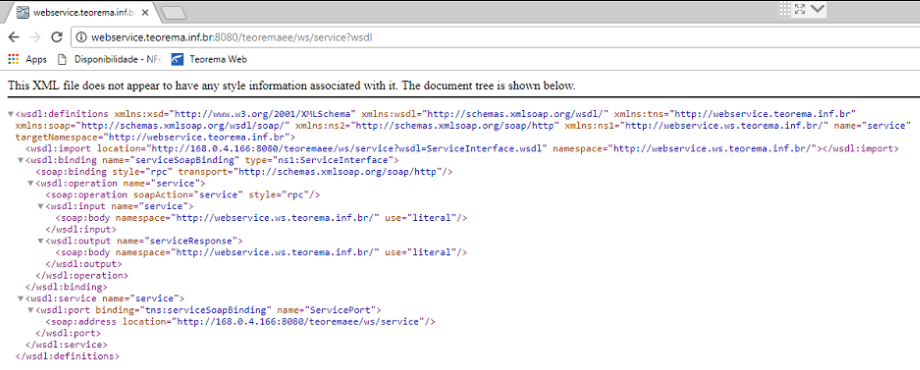Click soap:body line under wsdl:input
Screen dimensions: 920x370
click(x=261, y=218)
